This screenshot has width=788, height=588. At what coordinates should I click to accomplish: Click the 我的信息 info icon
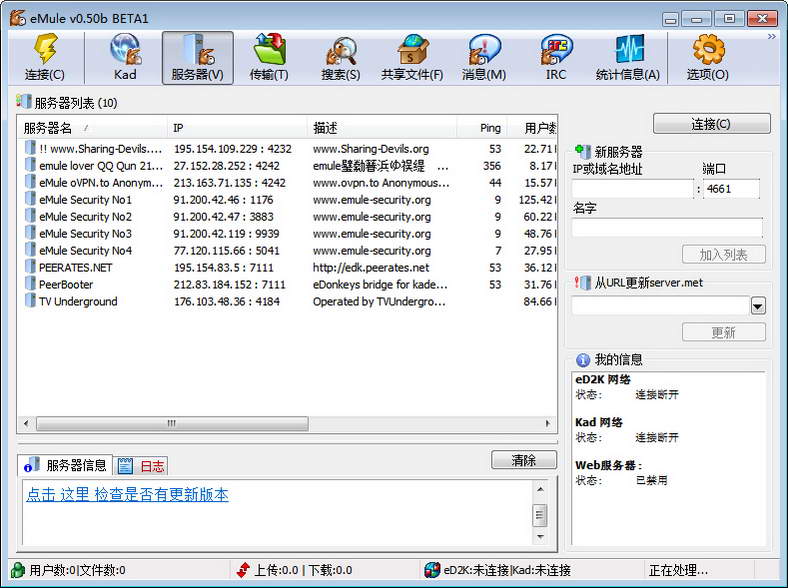(583, 359)
